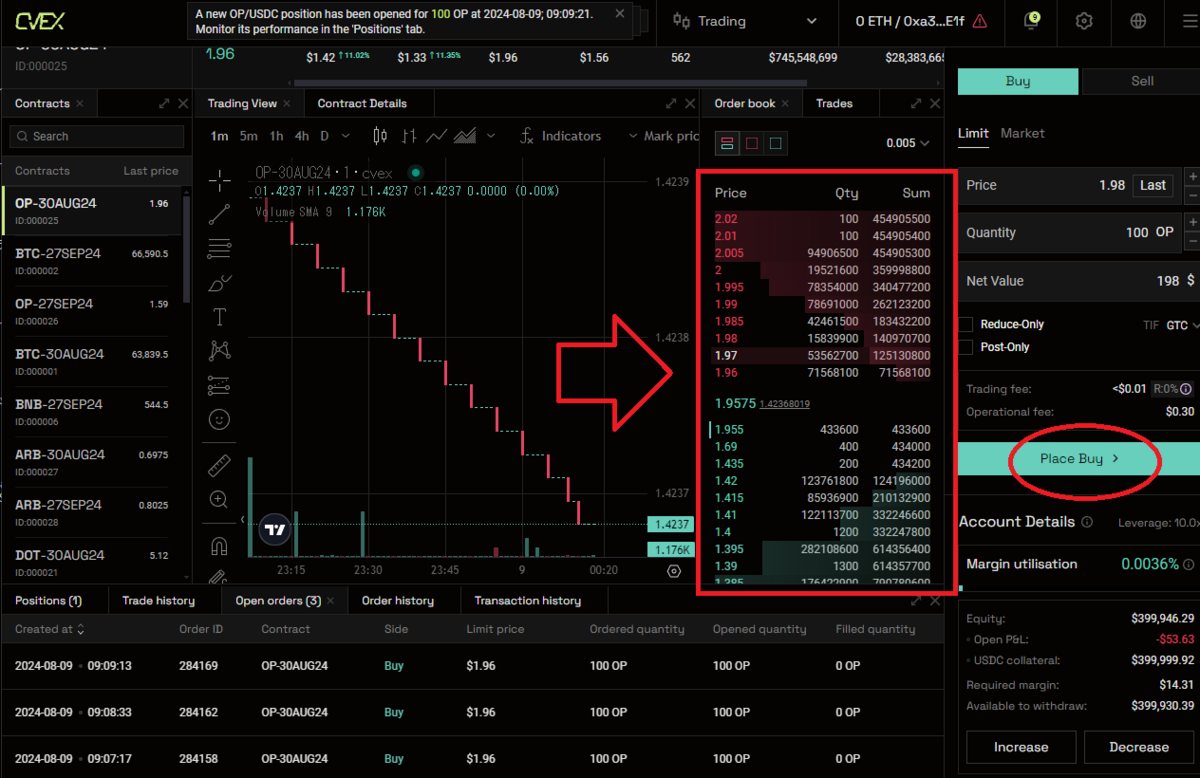
Task: Click wallet warning triangle icon
Action: [979, 21]
